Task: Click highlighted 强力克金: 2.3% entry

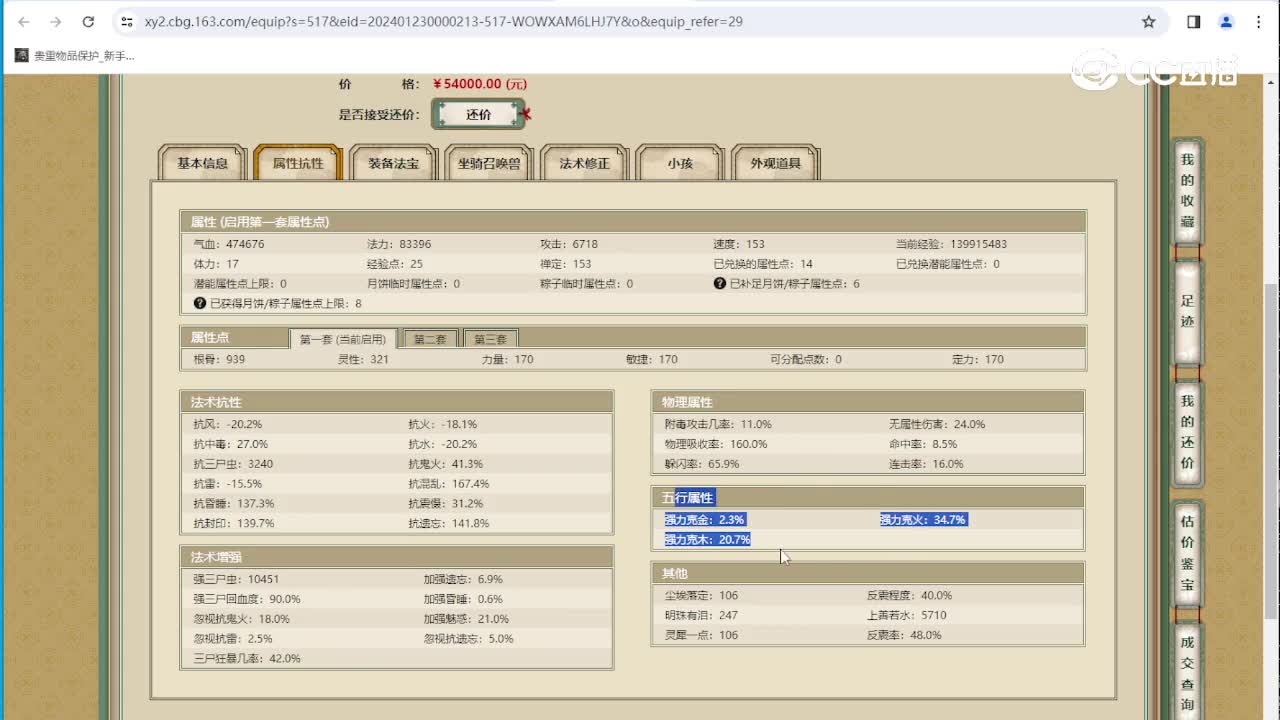Action: click(x=705, y=520)
